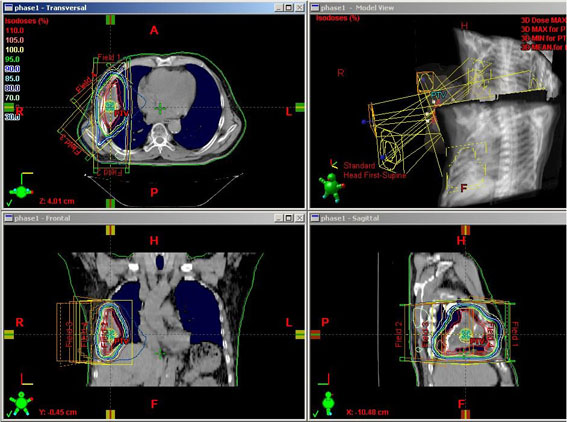Open the Sagittal window system menu icon
Viewport: 567px width, 422px height.
pos(315,218)
